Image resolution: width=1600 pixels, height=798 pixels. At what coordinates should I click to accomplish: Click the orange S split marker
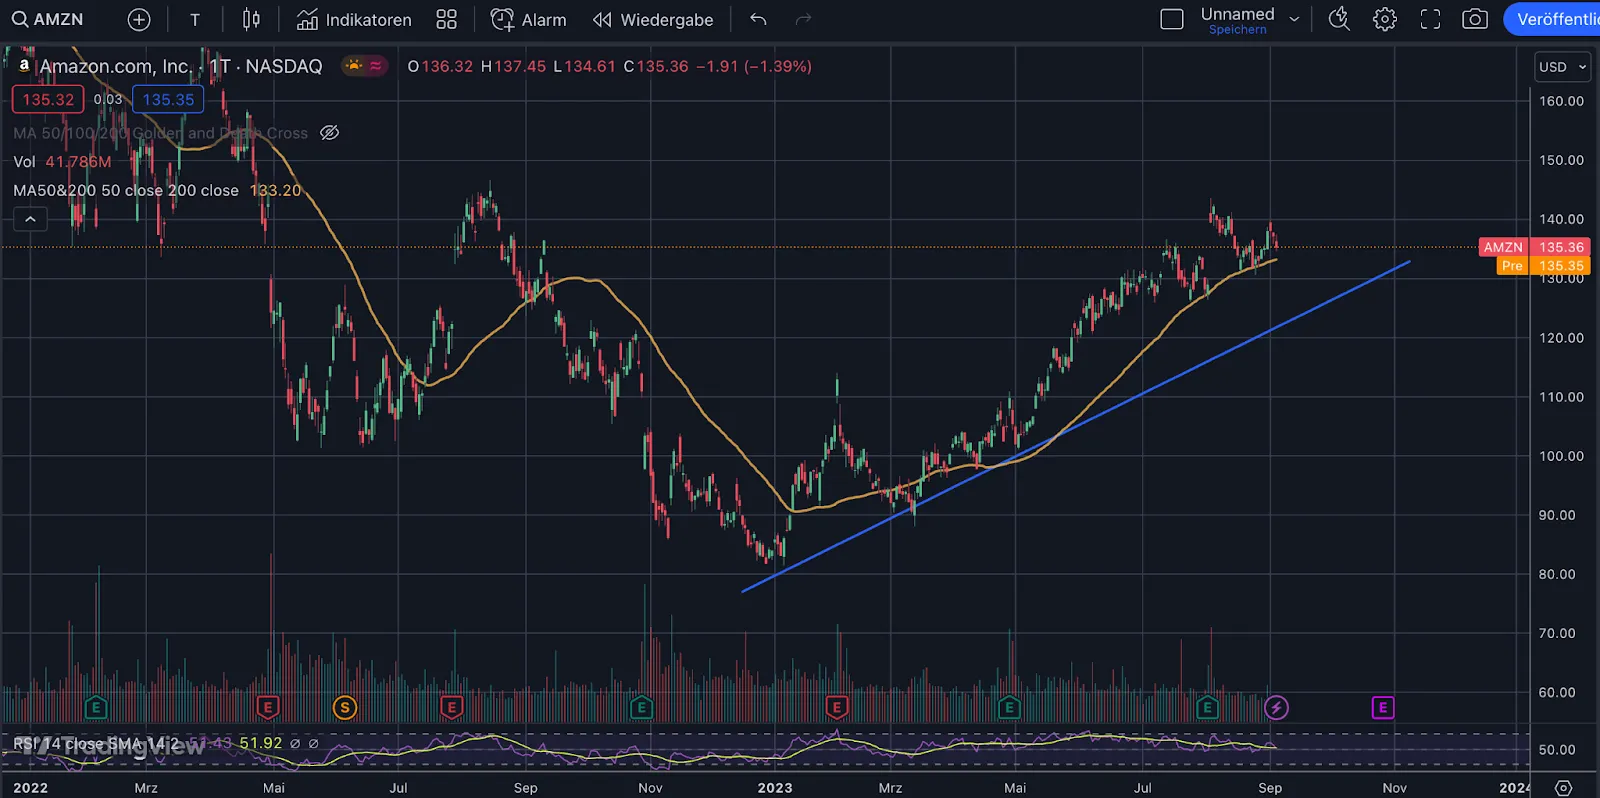(345, 708)
